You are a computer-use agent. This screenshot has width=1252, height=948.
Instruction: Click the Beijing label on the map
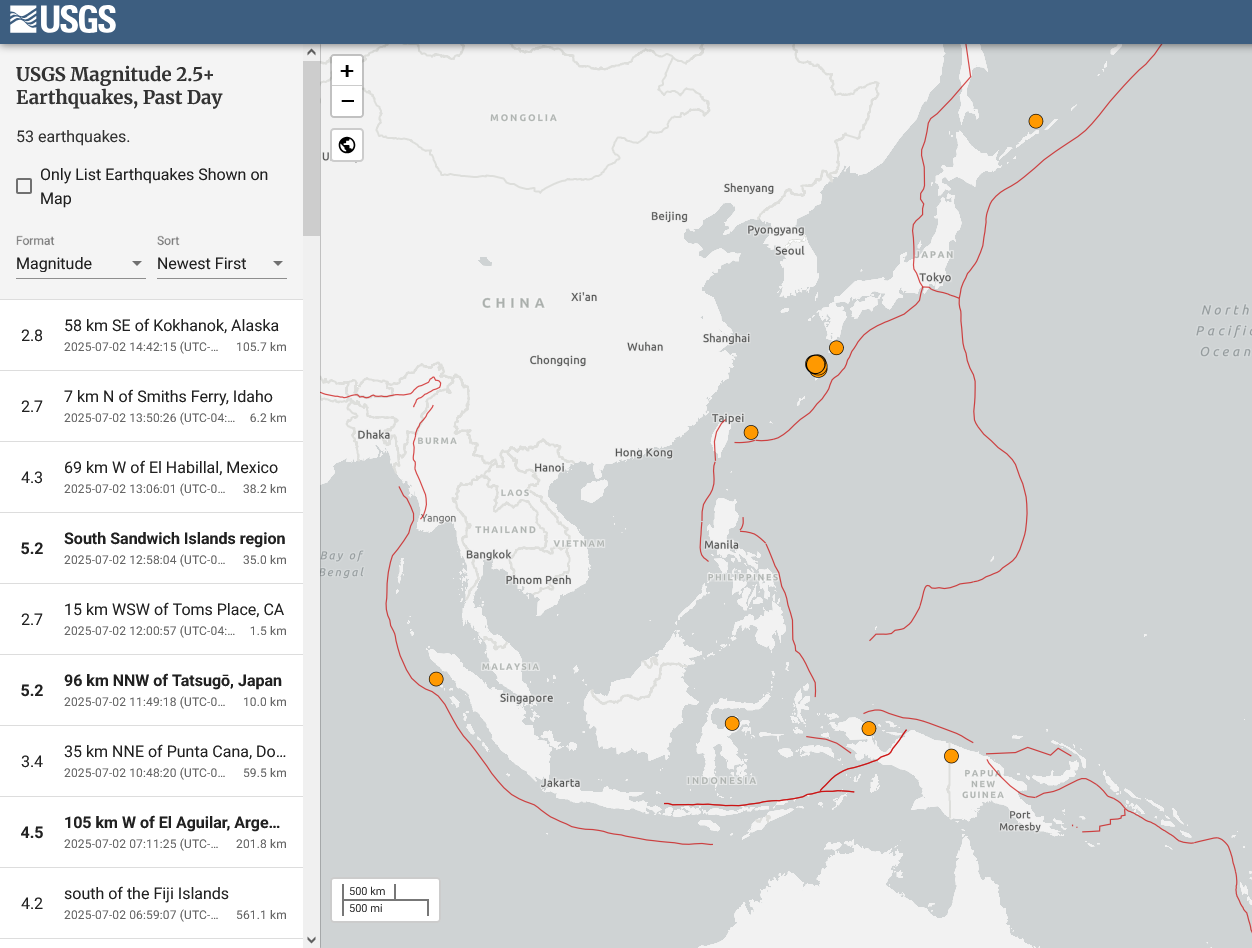coord(669,216)
